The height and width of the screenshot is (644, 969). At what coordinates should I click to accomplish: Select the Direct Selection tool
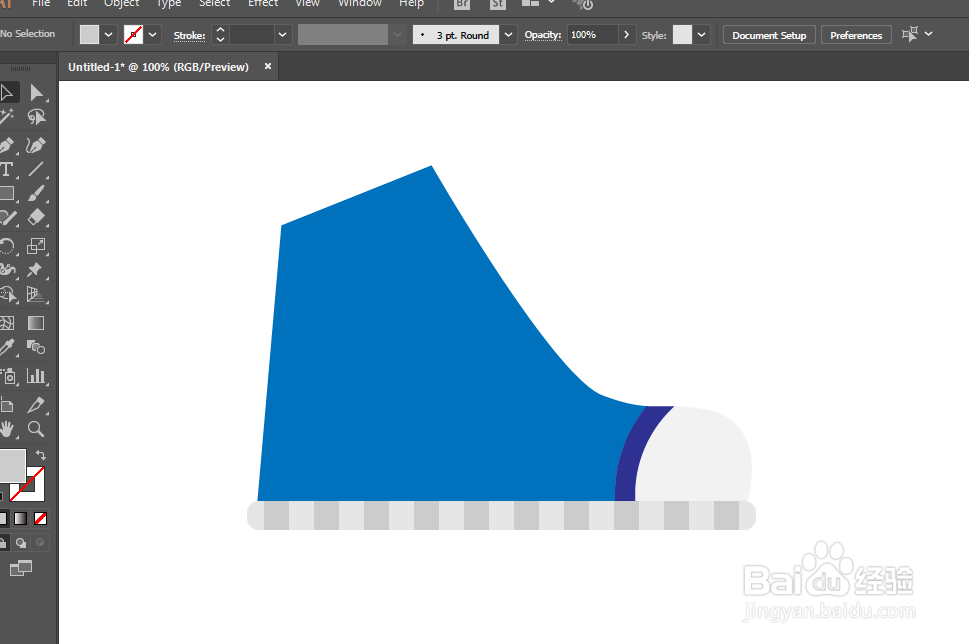(36, 93)
